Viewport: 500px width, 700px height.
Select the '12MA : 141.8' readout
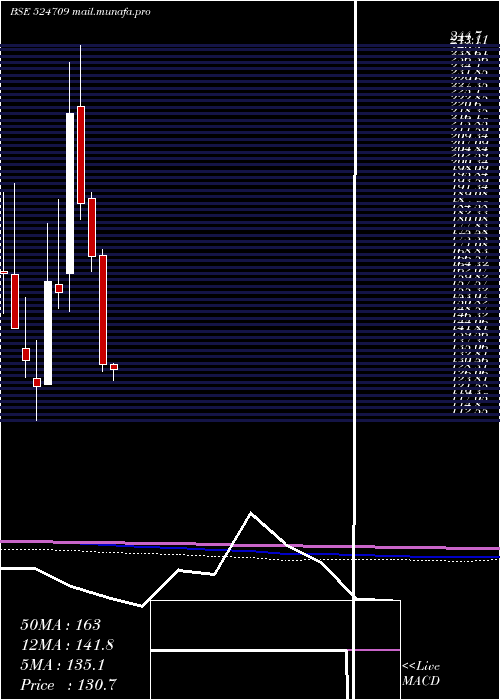point(67,645)
